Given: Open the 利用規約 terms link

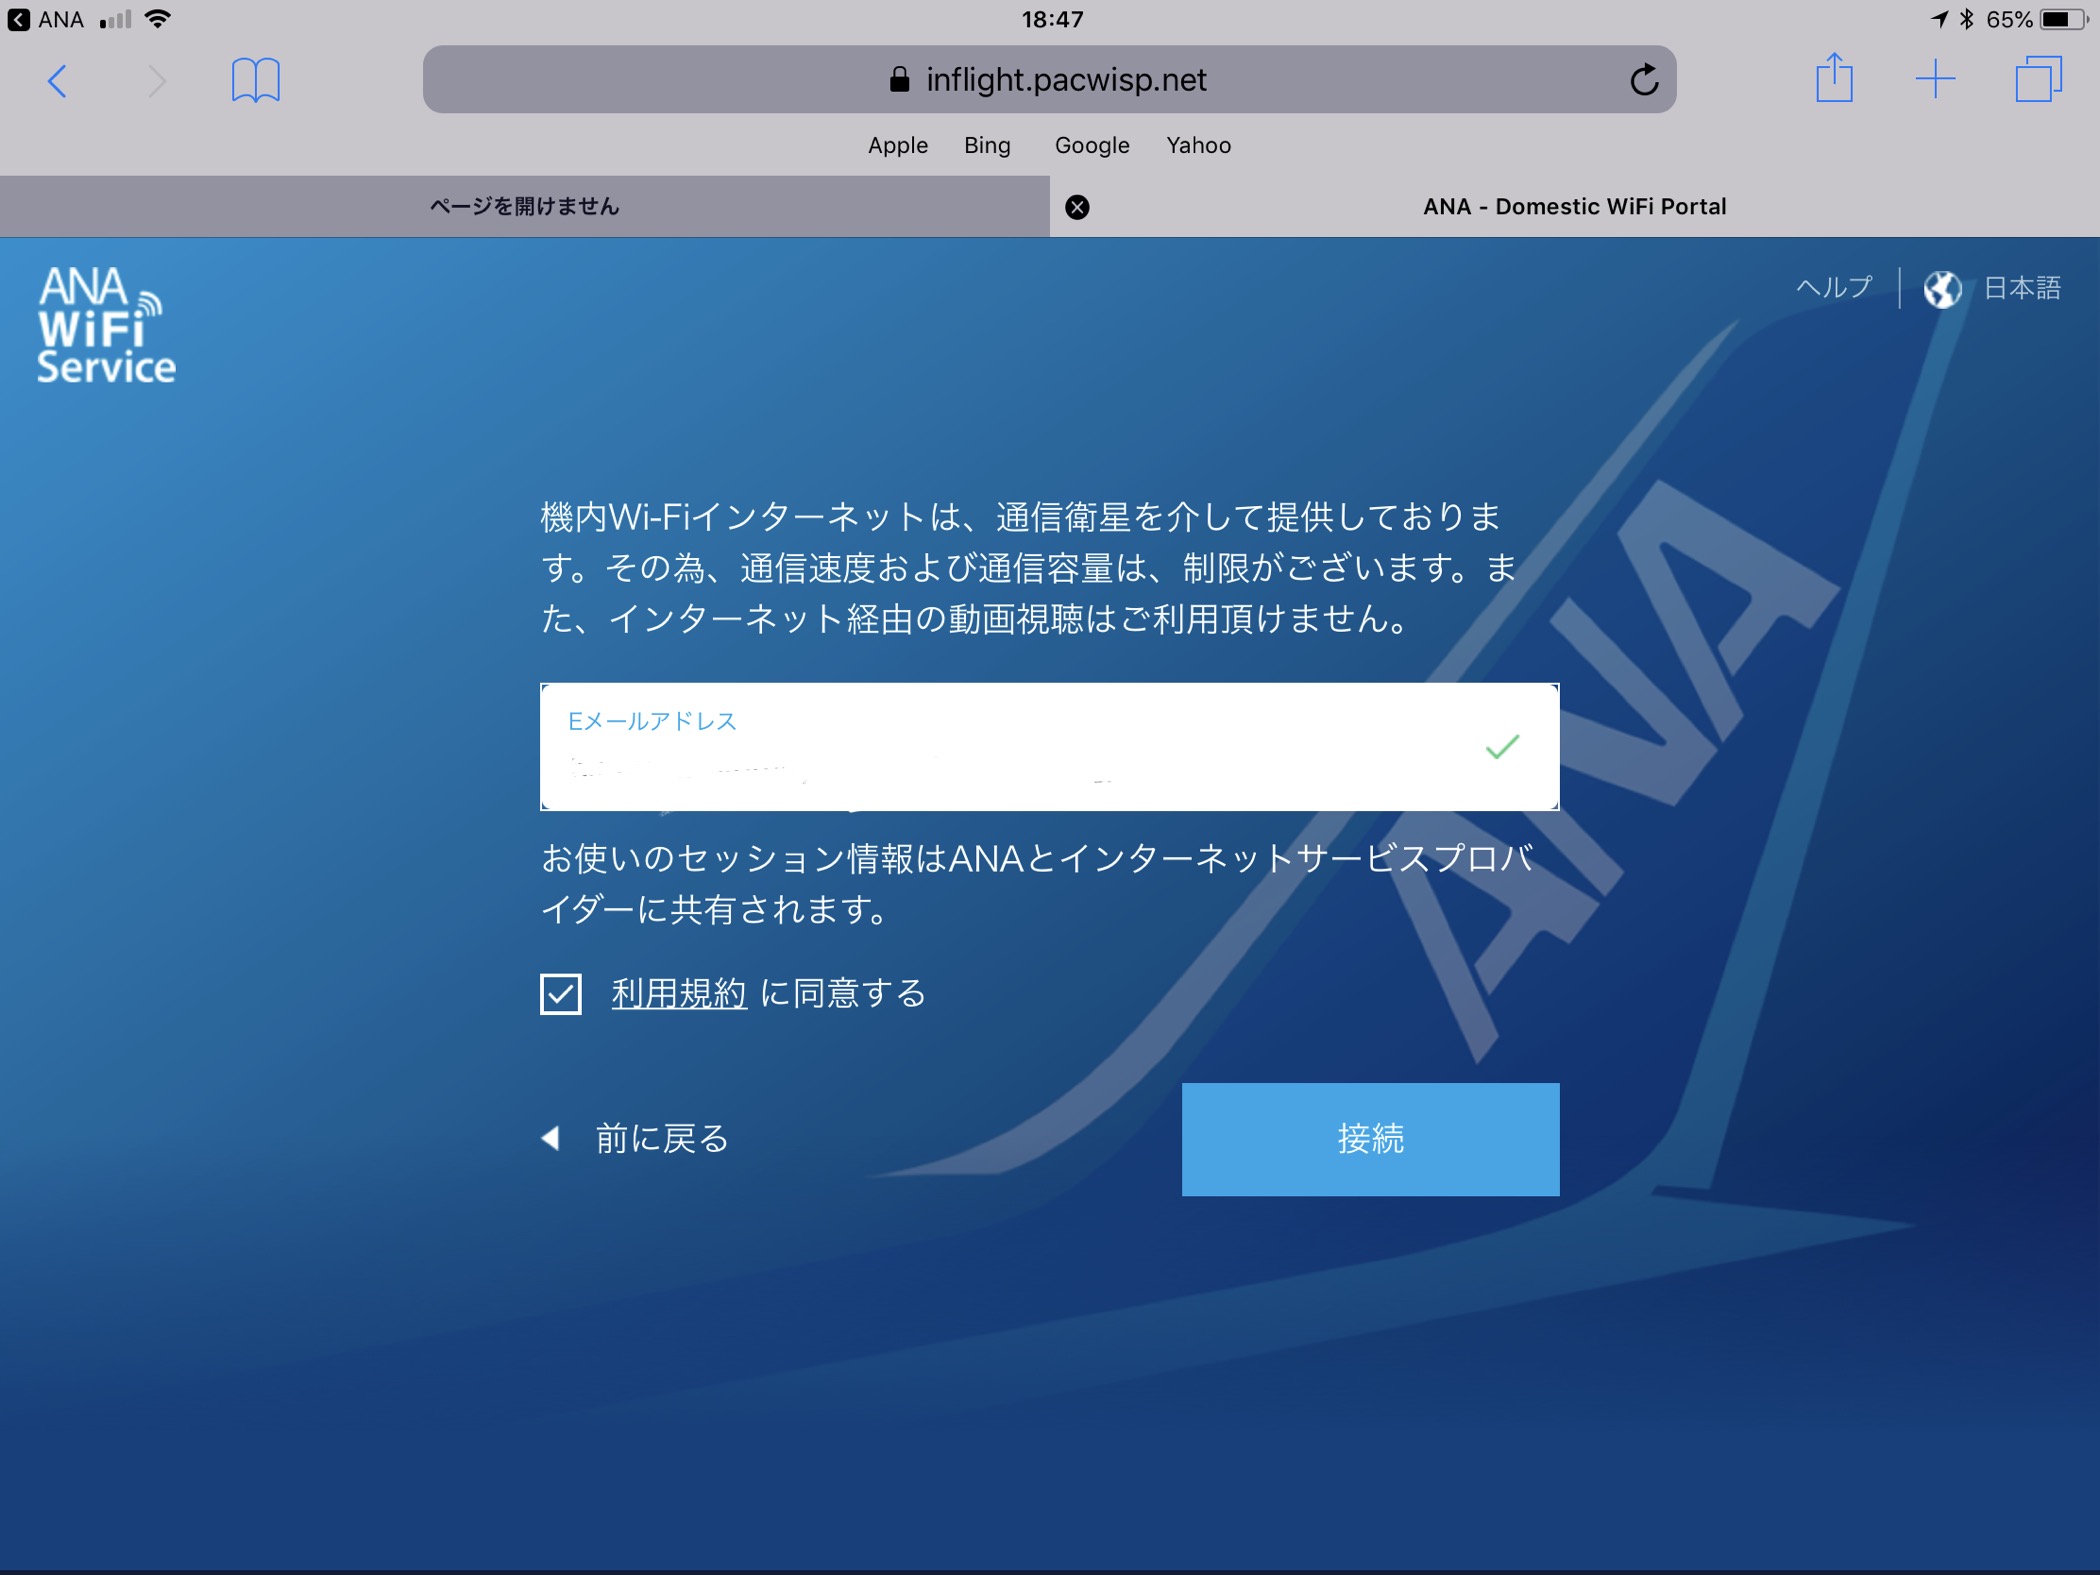Looking at the screenshot, I should click(x=679, y=993).
